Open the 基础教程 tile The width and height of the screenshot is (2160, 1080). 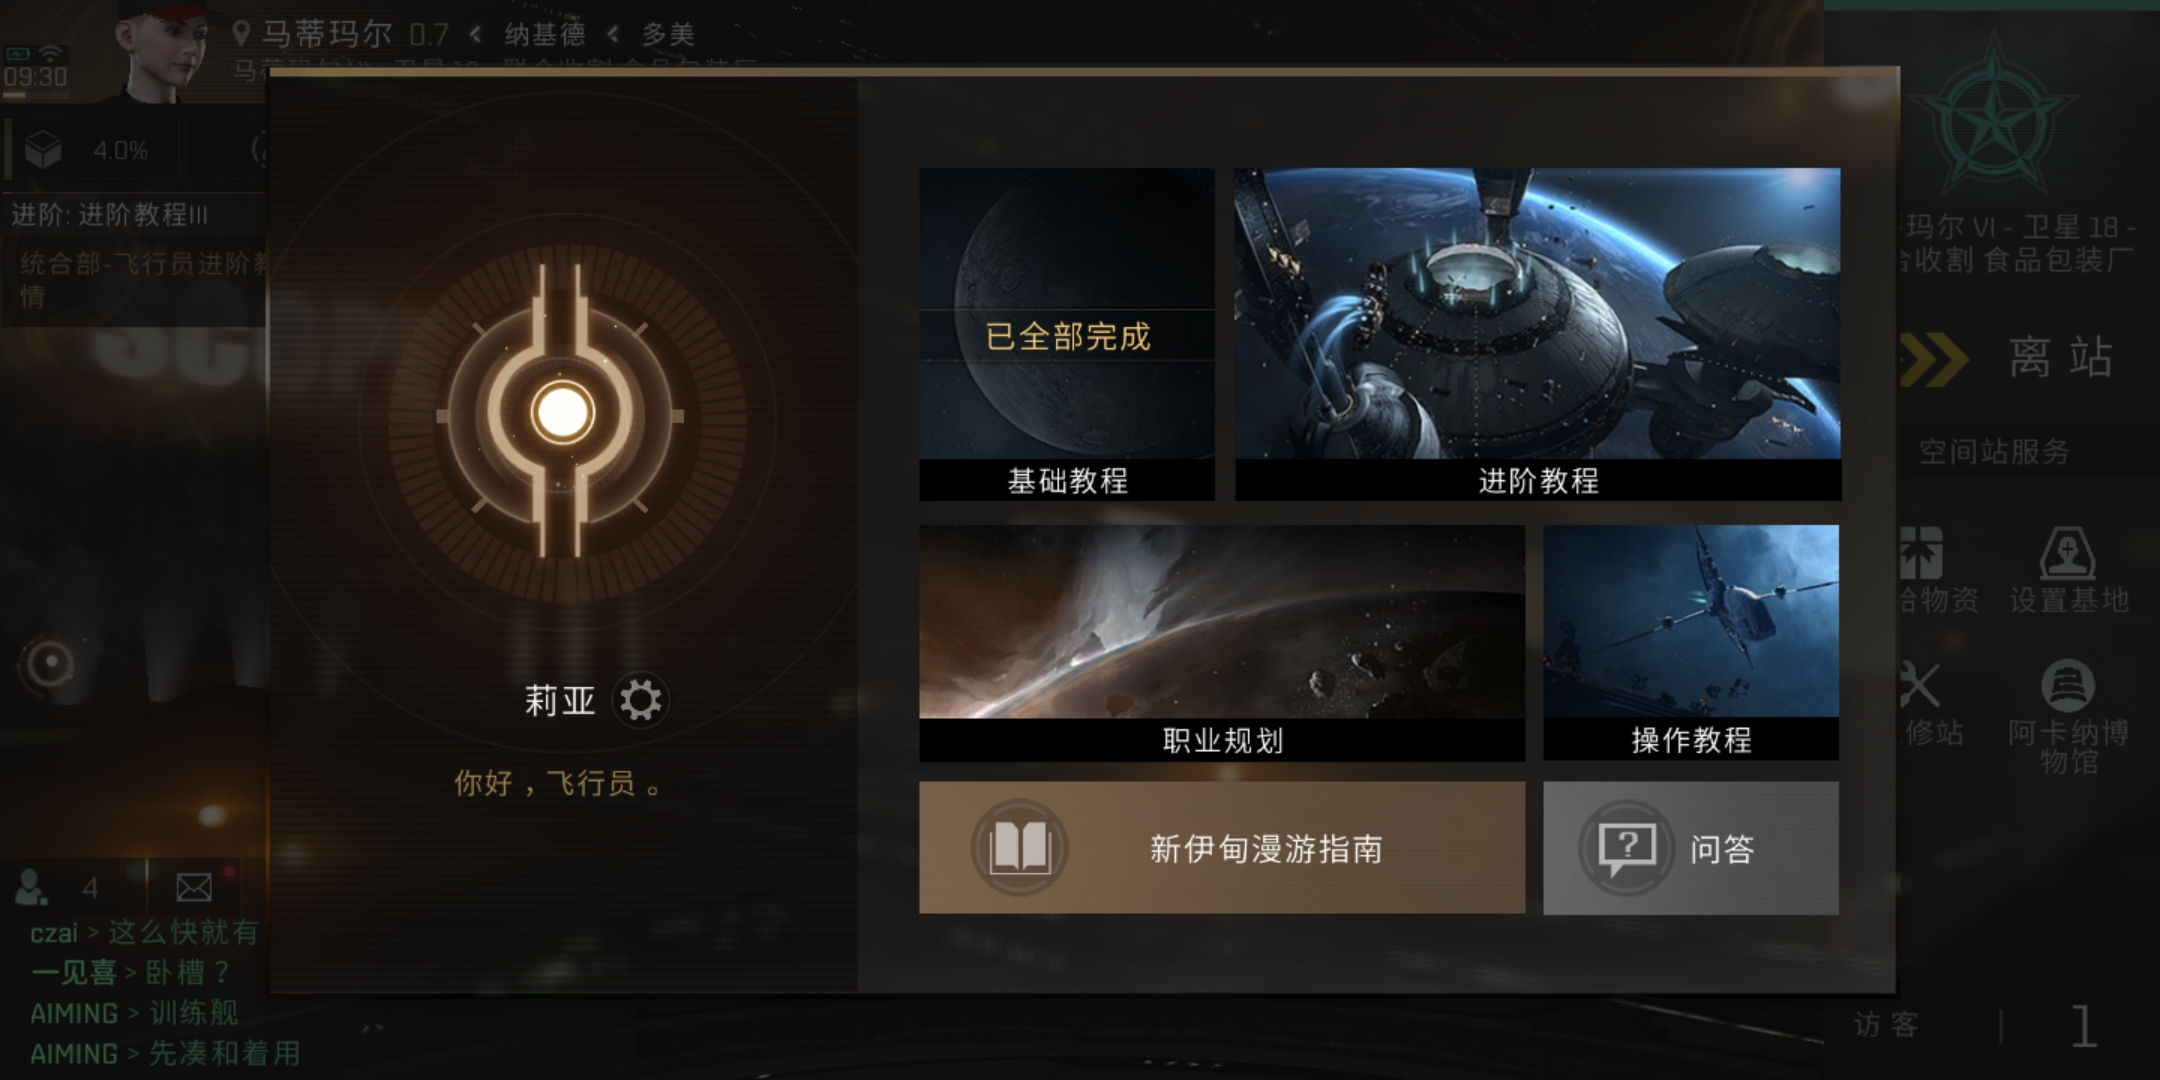1067,334
